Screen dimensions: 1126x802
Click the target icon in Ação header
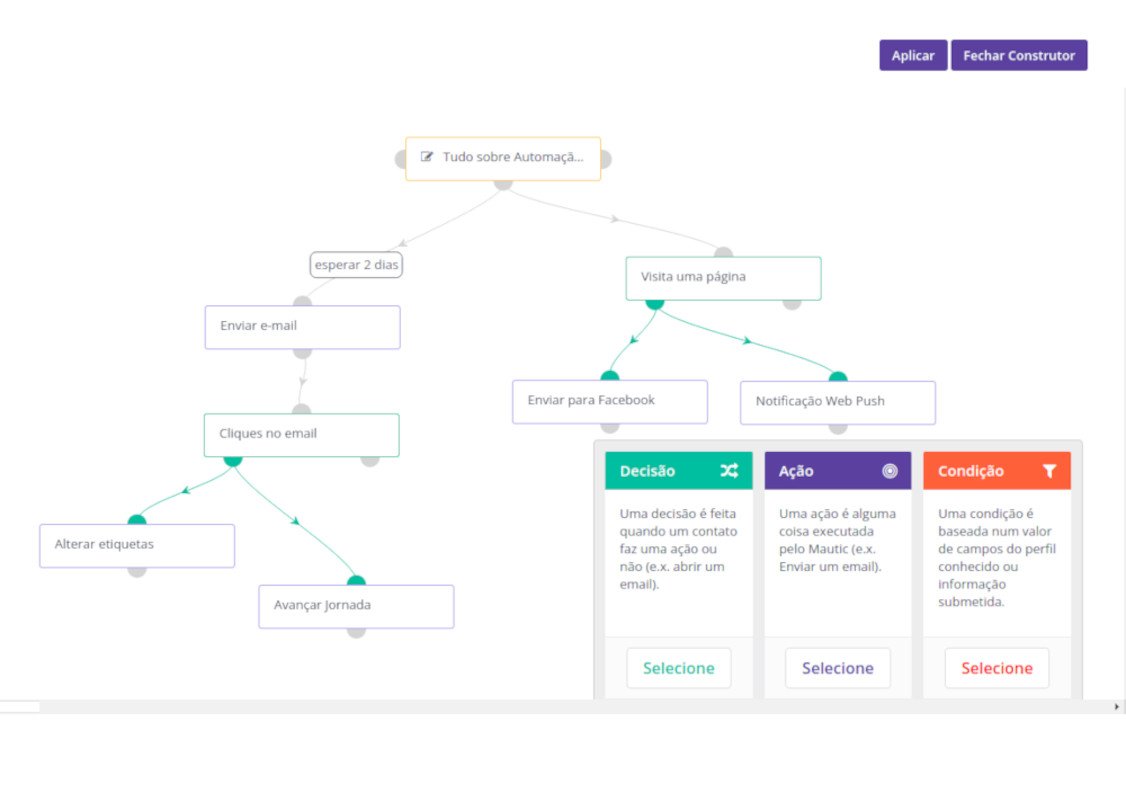coord(890,471)
